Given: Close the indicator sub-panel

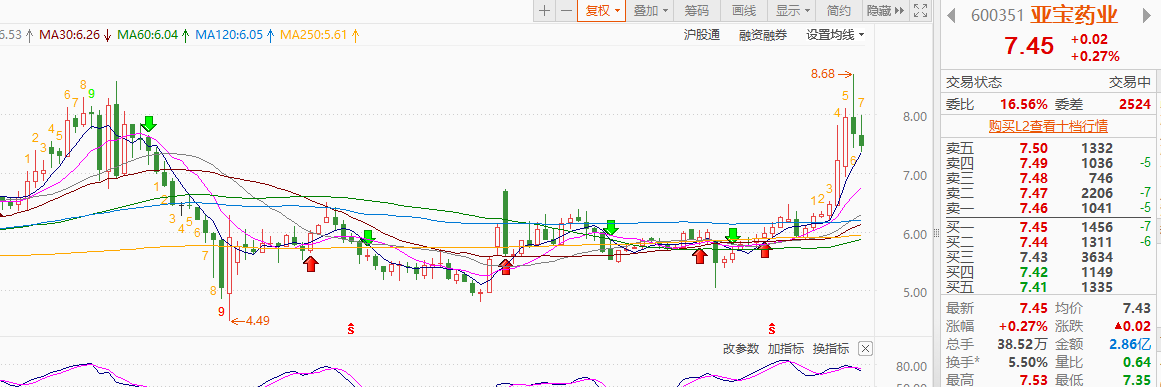Looking at the screenshot, I should click(x=865, y=349).
